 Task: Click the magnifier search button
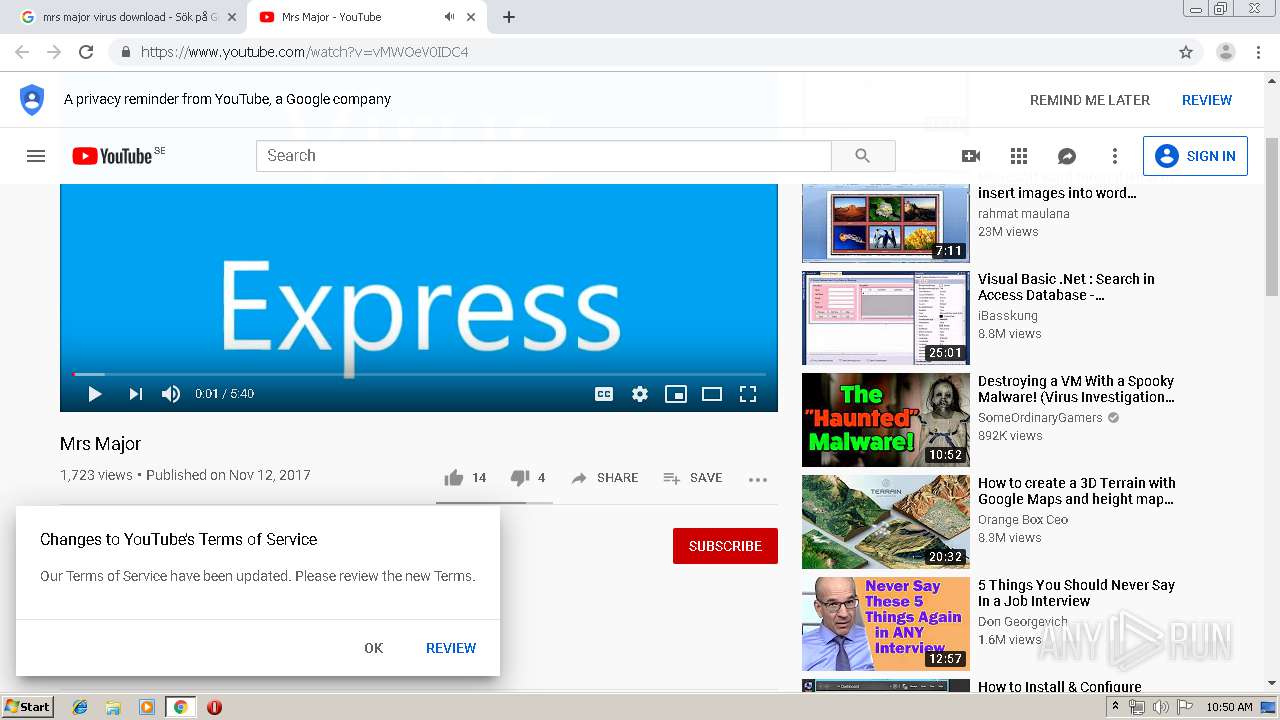click(x=863, y=156)
